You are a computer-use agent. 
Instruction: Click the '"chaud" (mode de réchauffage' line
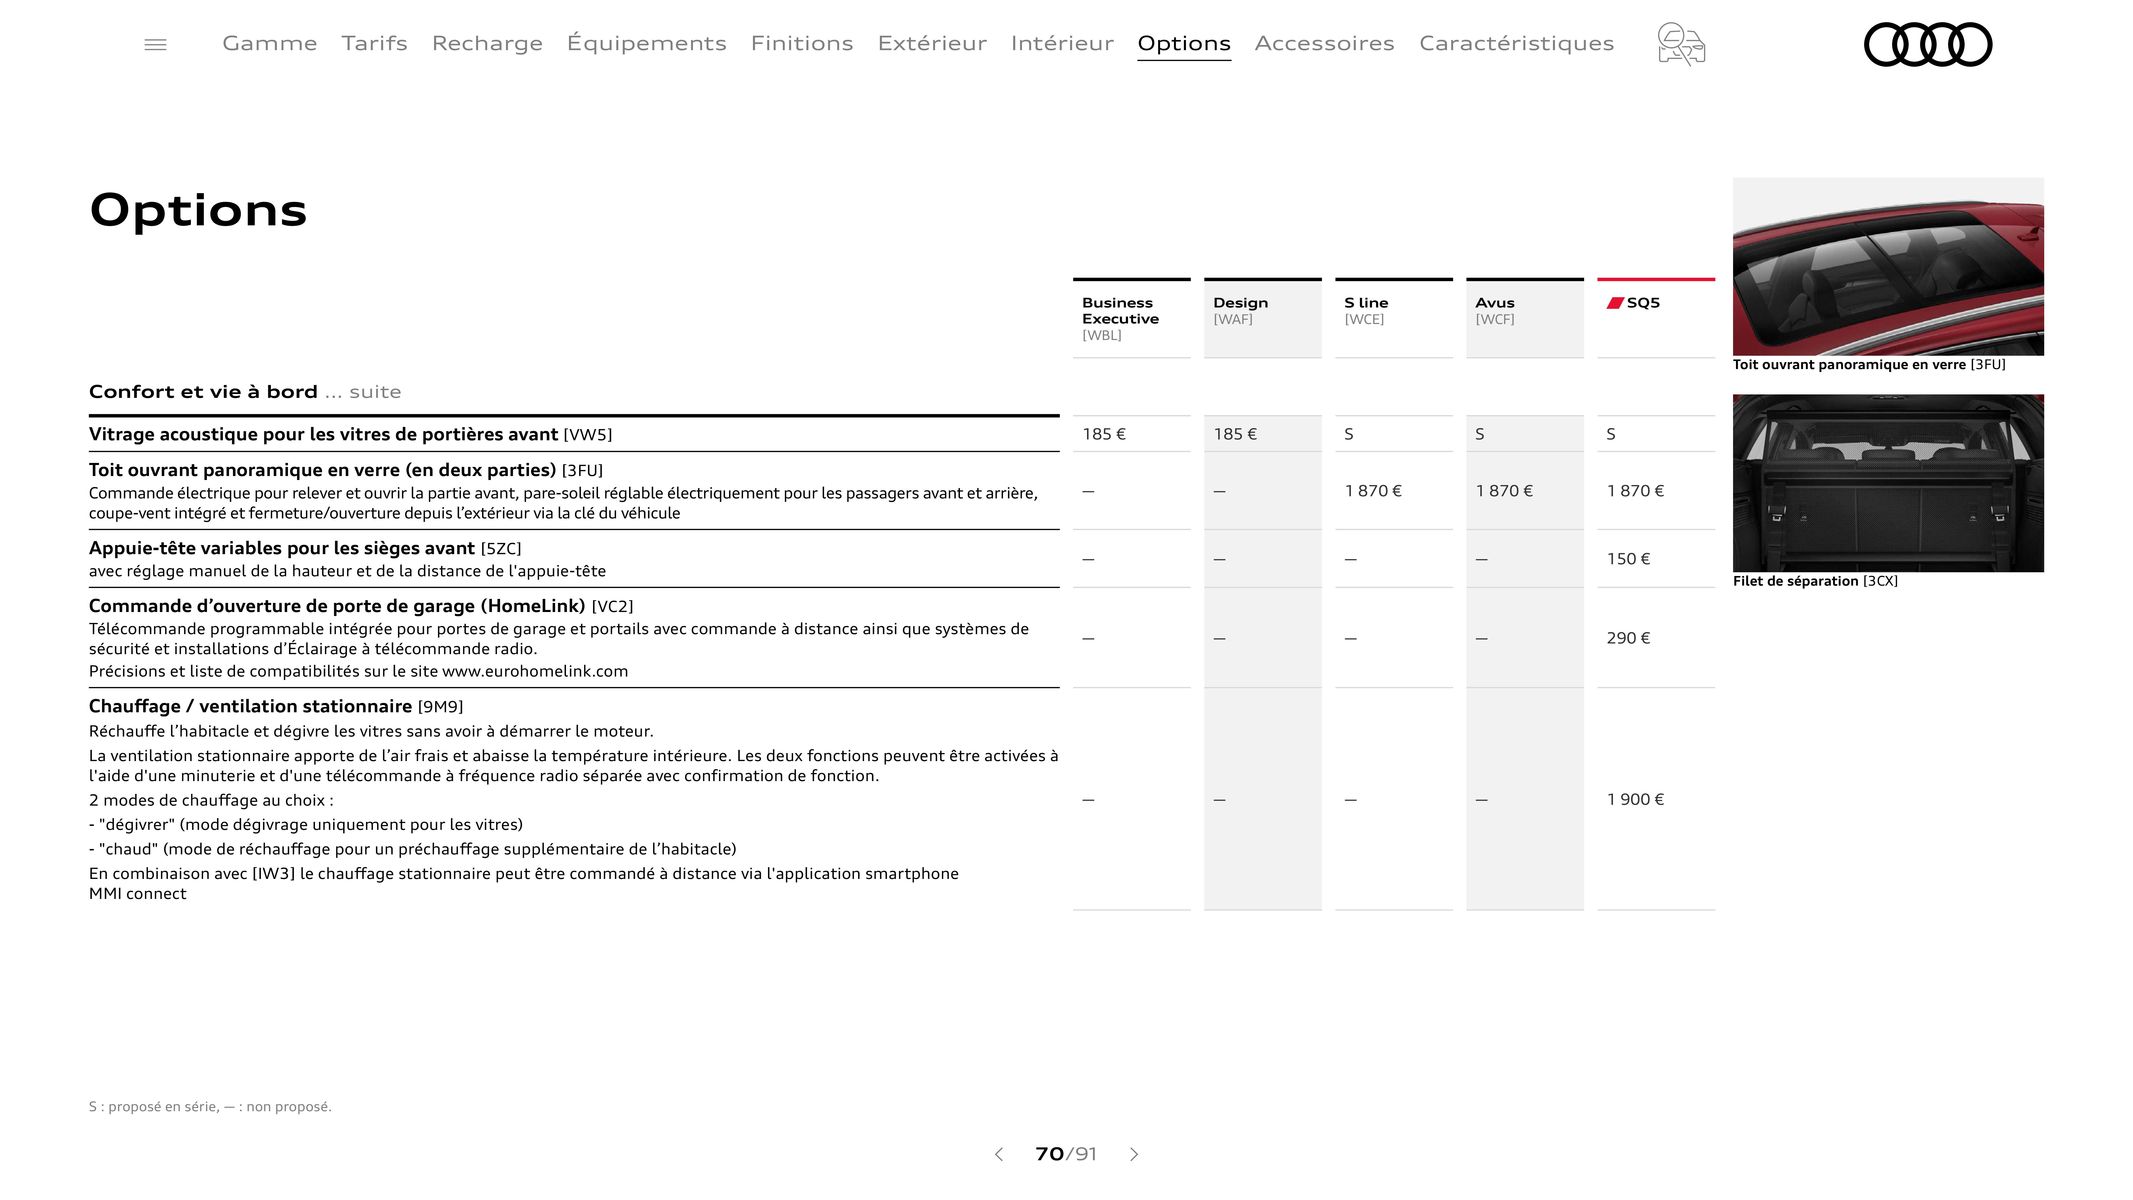[412, 849]
